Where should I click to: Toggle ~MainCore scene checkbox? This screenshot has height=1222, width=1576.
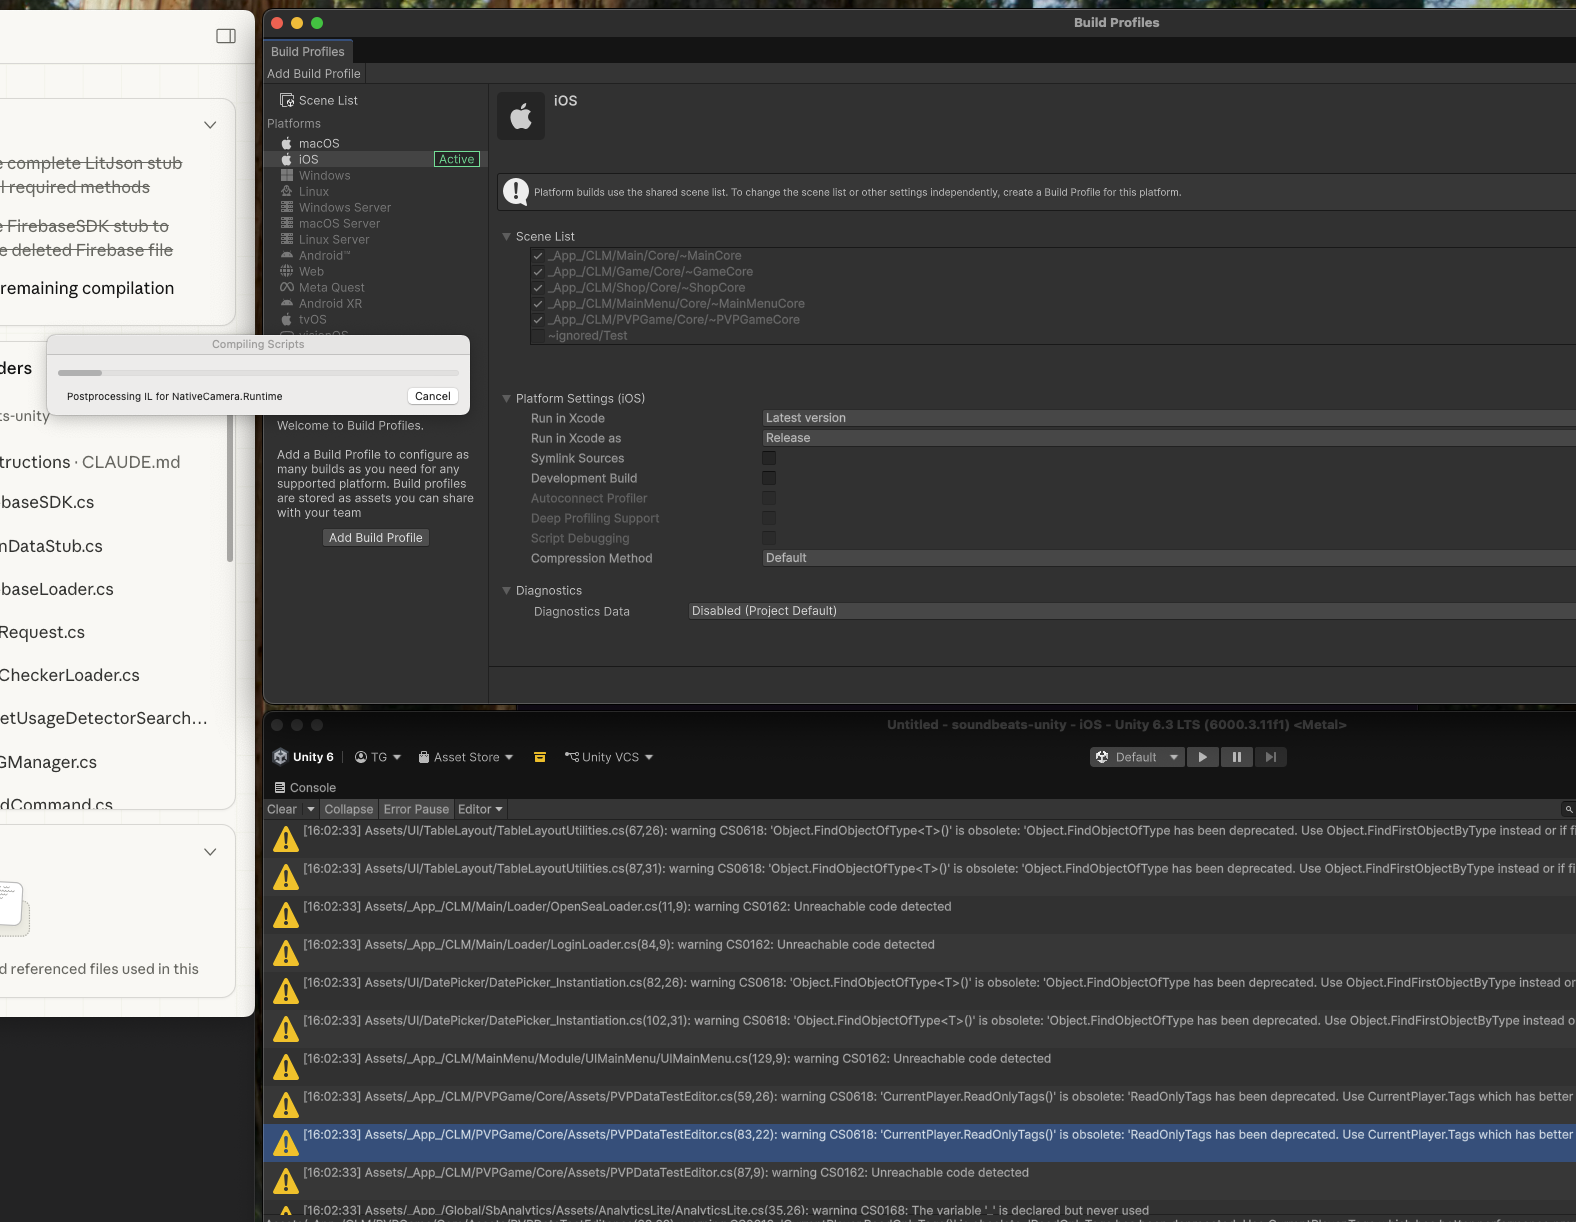(538, 256)
